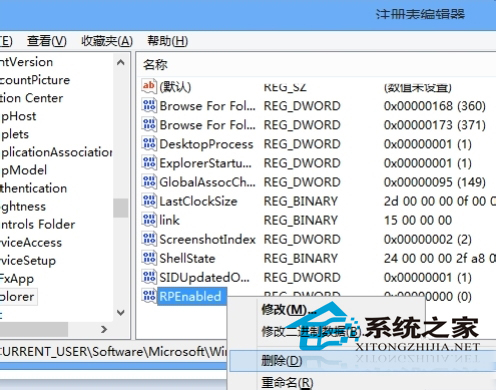Select the CurrentVersion tree key

click(26, 62)
